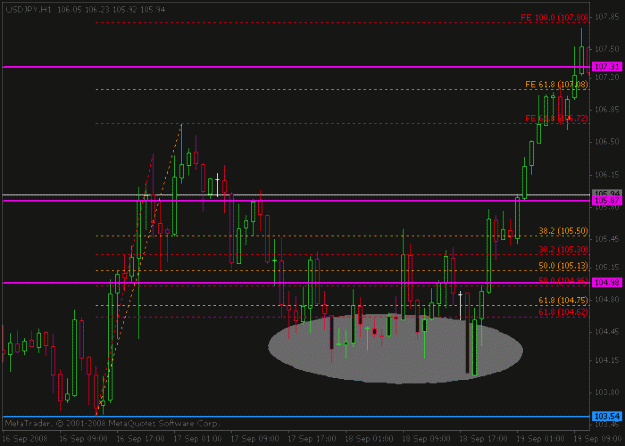
Task: Click 107.20 on the price axis
Action: tap(607, 77)
